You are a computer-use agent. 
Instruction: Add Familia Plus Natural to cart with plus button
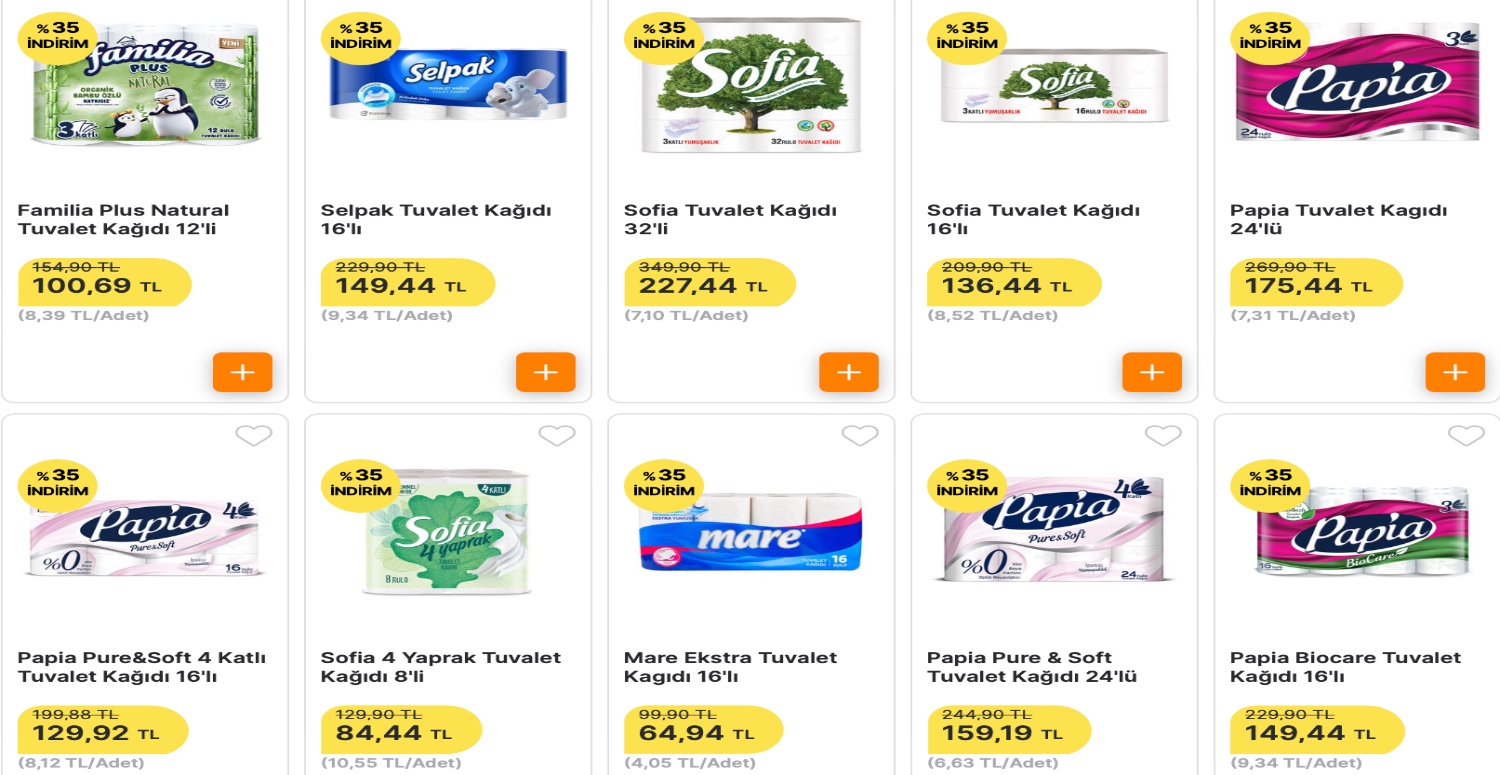point(242,371)
